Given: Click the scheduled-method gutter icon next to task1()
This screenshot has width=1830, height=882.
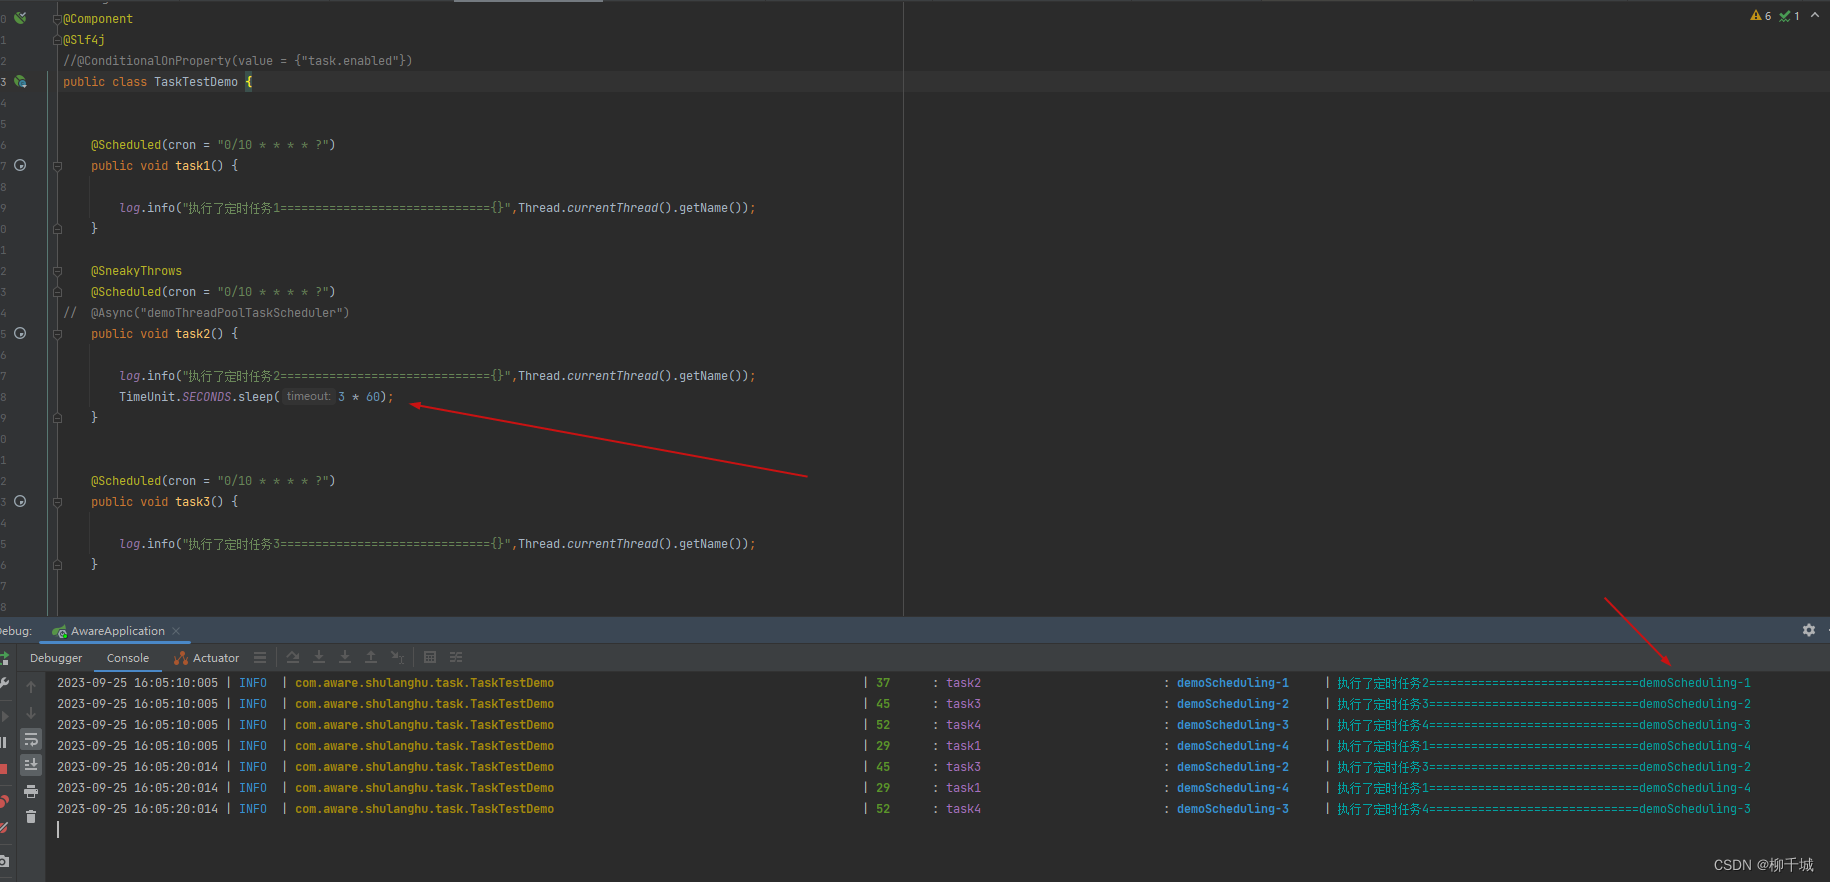Looking at the screenshot, I should point(20,165).
